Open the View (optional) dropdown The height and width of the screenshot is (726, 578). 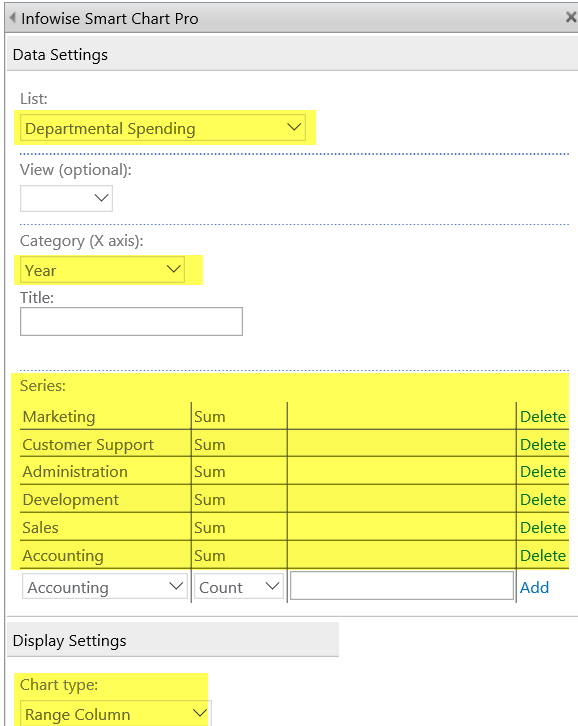point(66,198)
